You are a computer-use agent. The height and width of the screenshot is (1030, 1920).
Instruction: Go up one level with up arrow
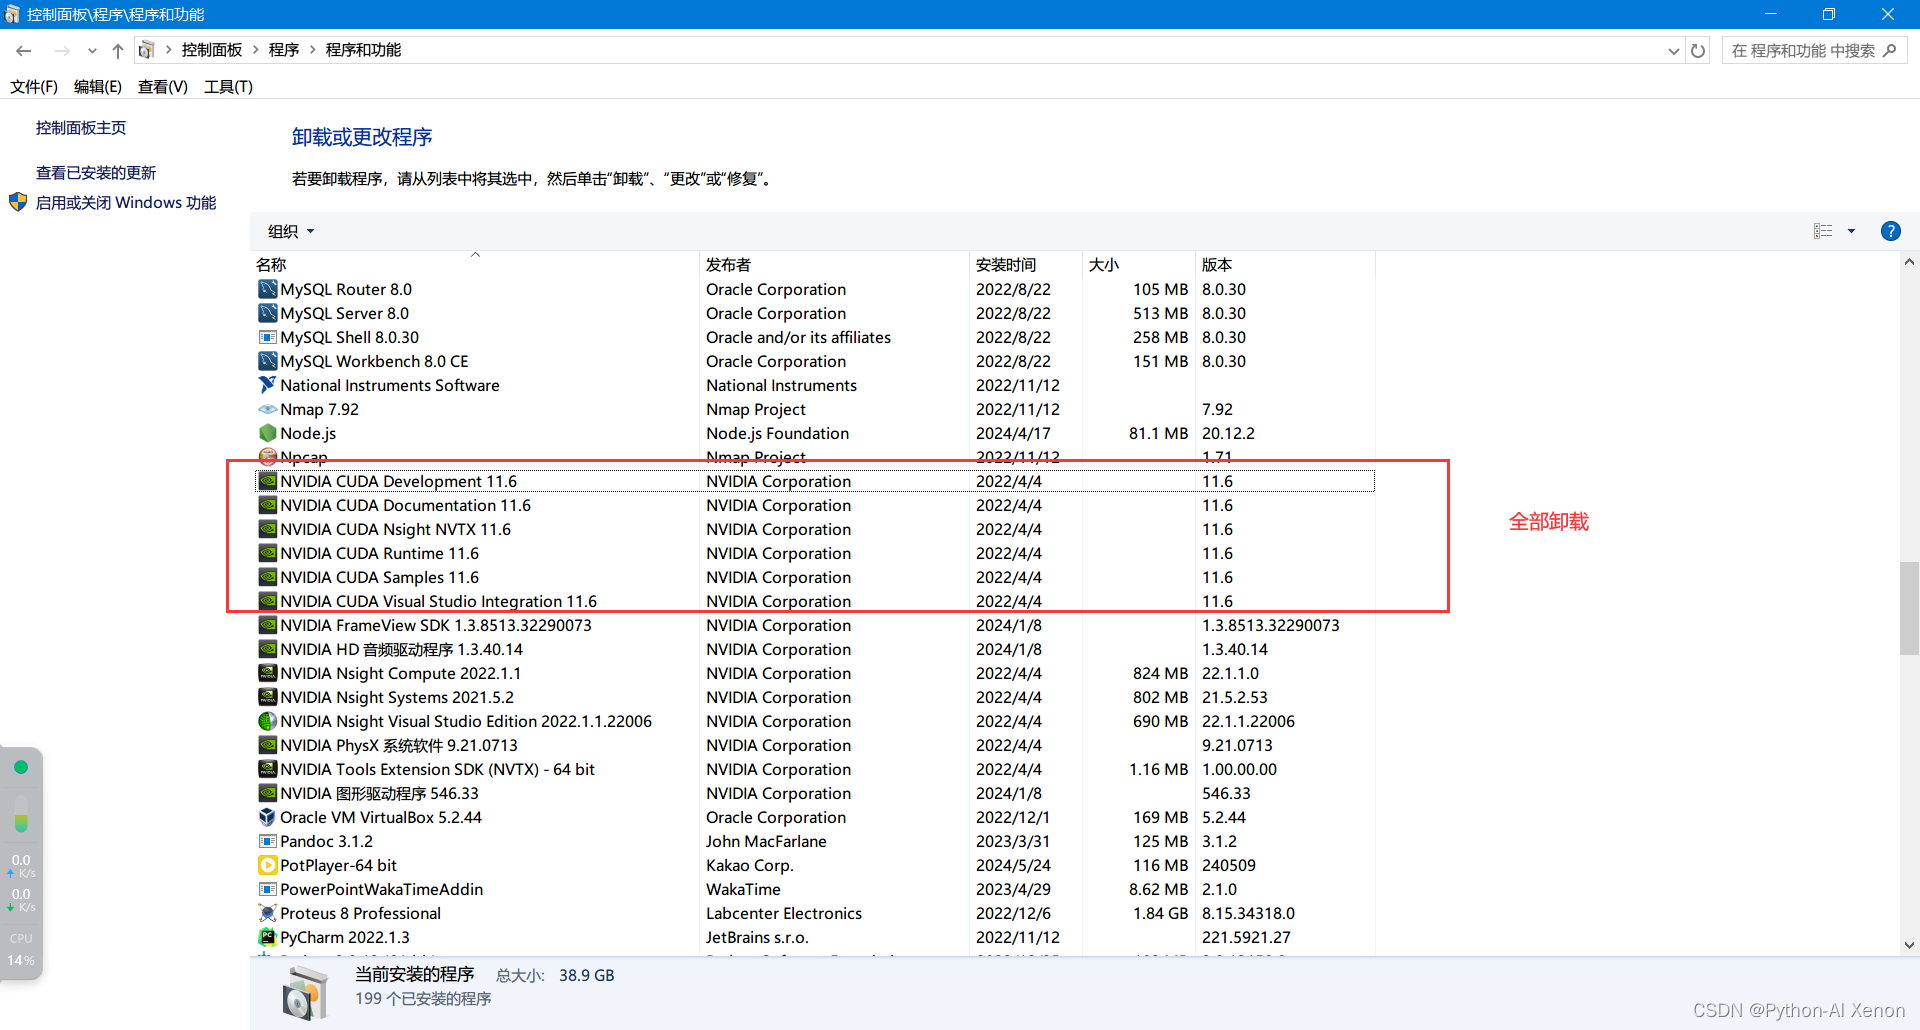[x=118, y=50]
